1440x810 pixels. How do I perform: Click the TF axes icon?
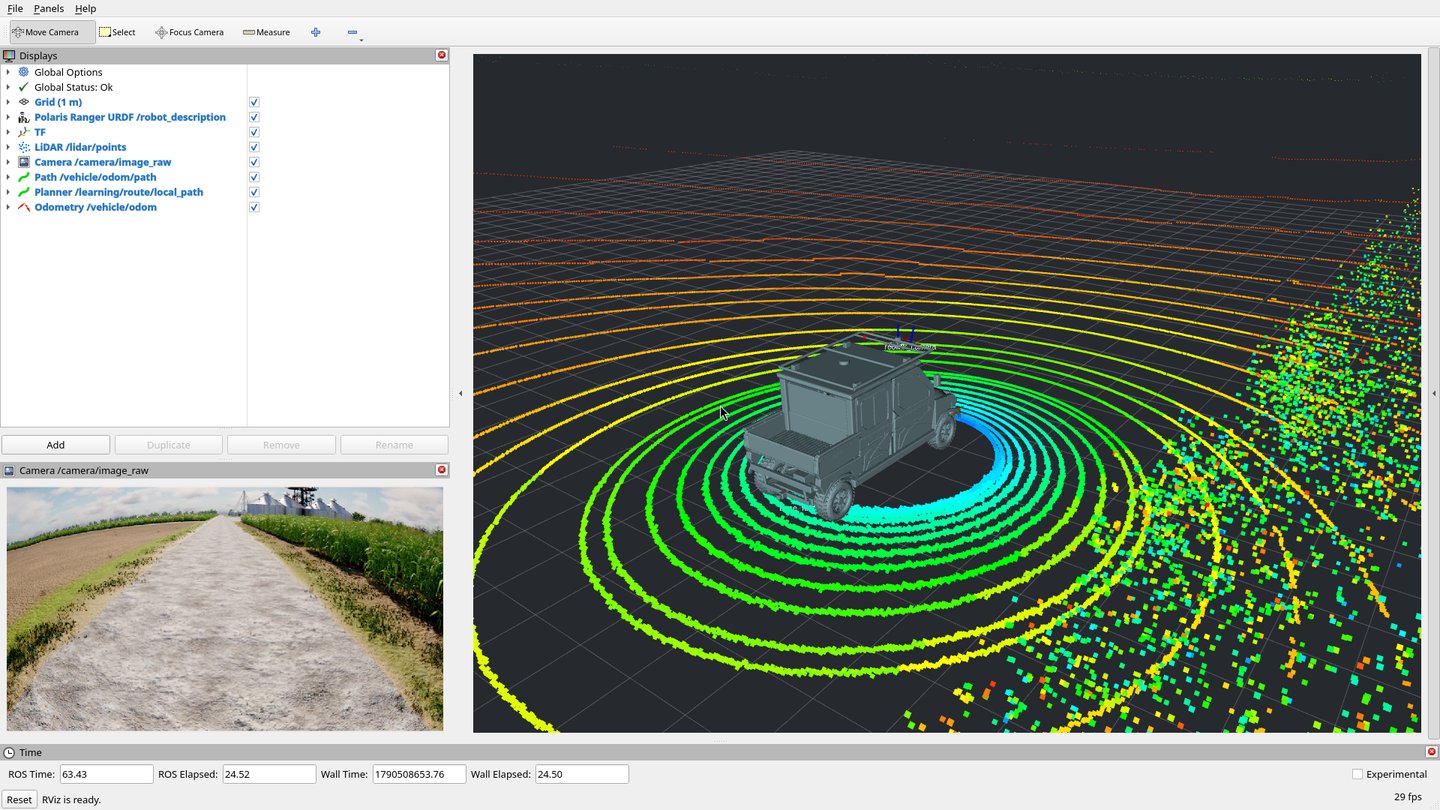pos(24,132)
